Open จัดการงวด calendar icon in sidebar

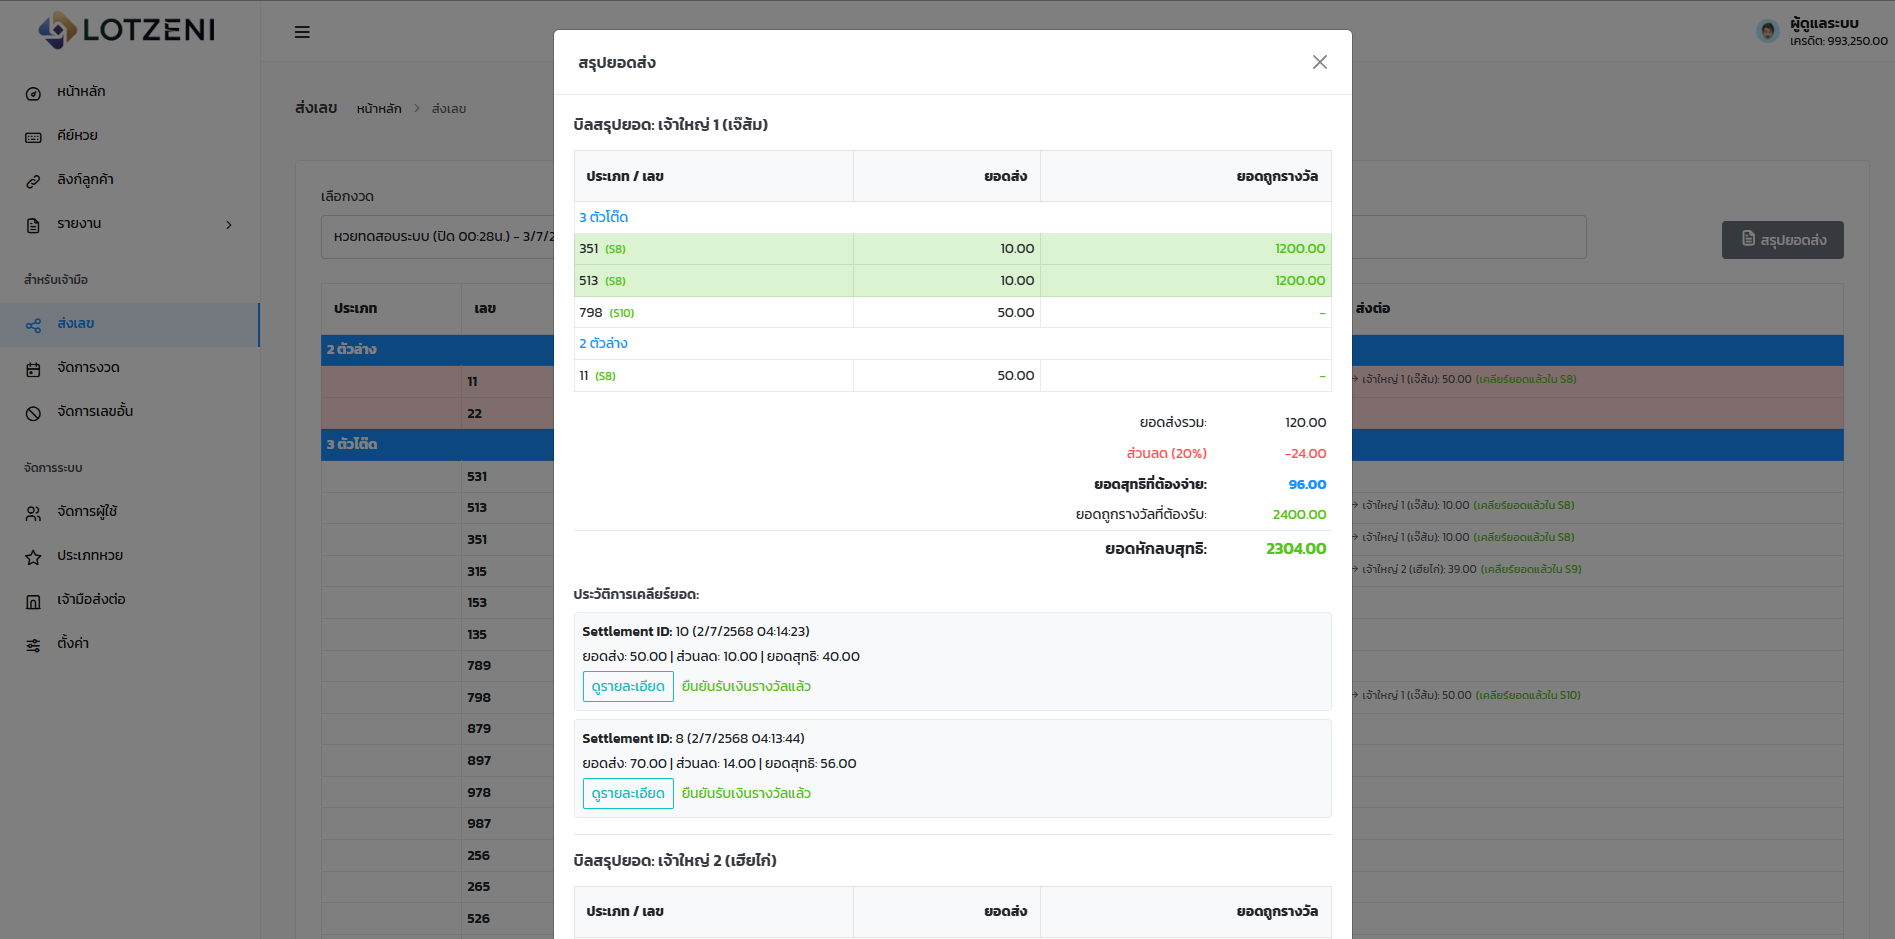coord(33,369)
